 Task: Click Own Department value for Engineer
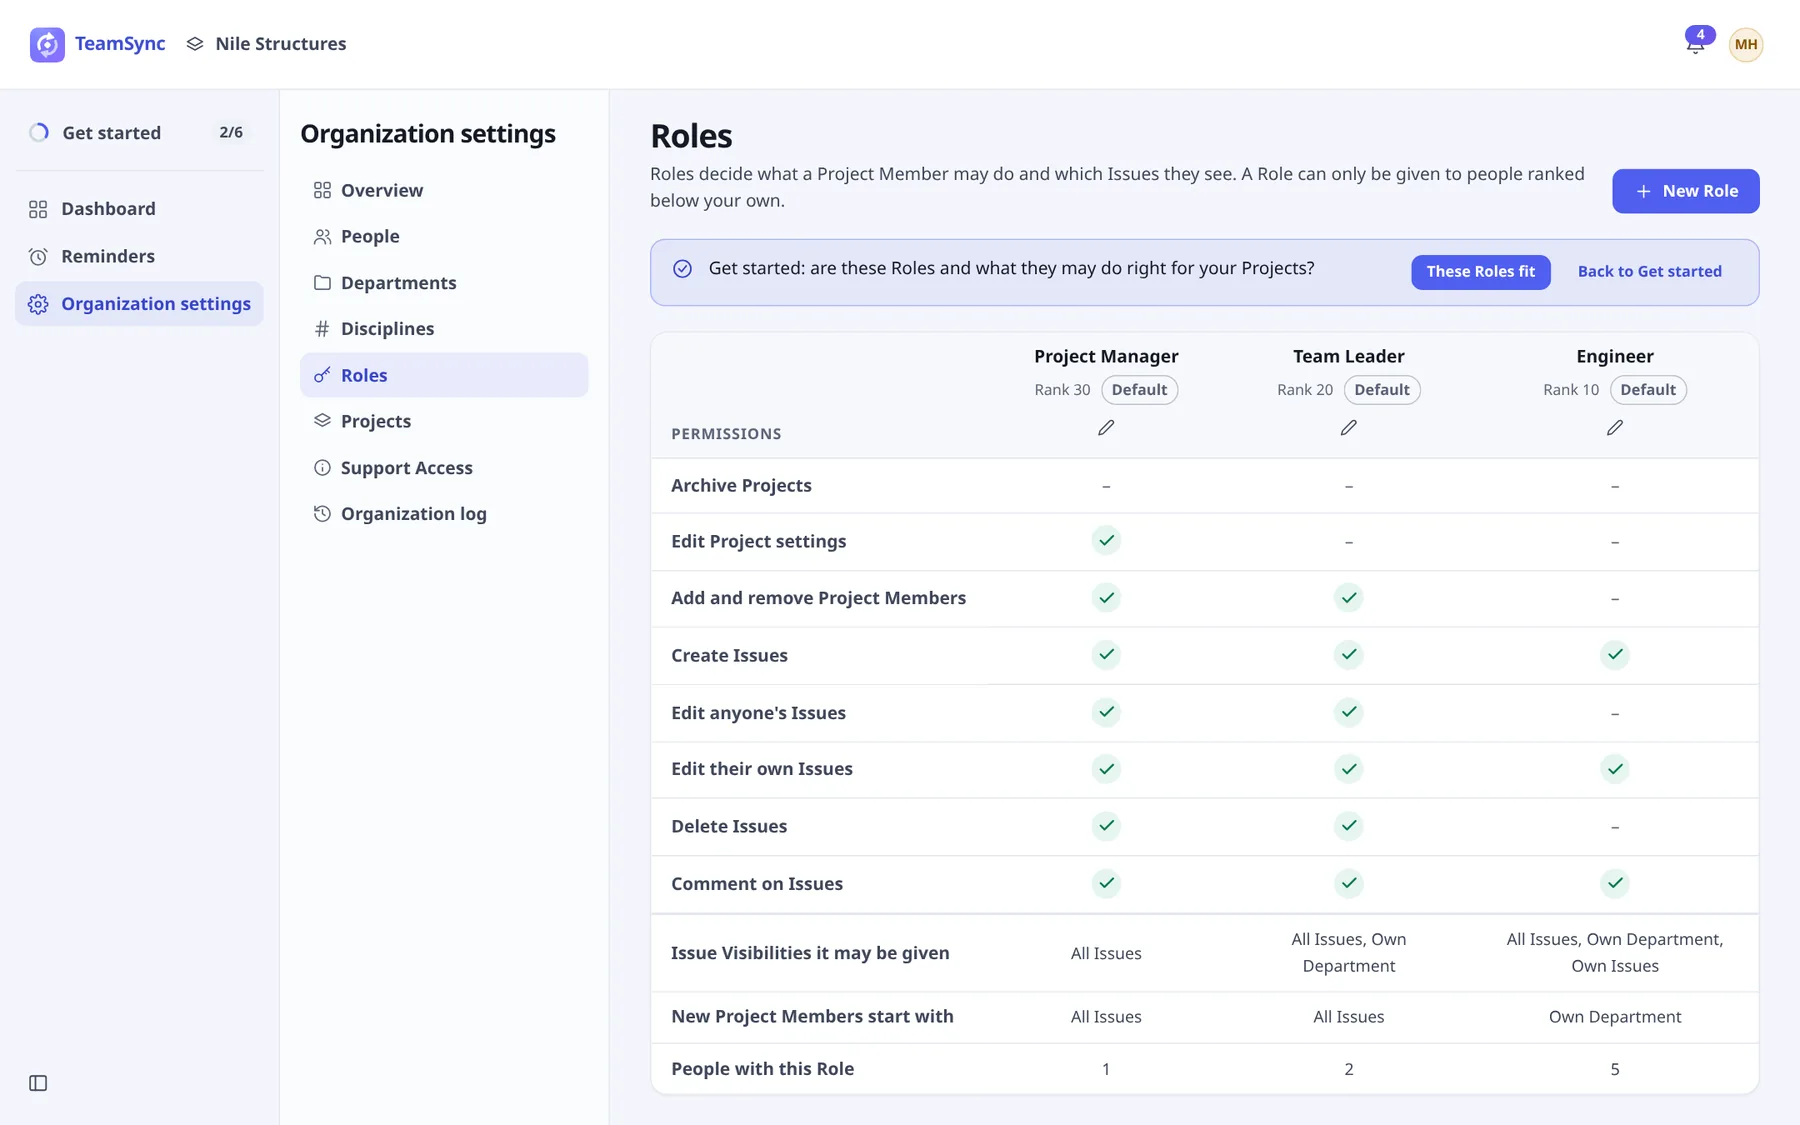pos(1615,1017)
